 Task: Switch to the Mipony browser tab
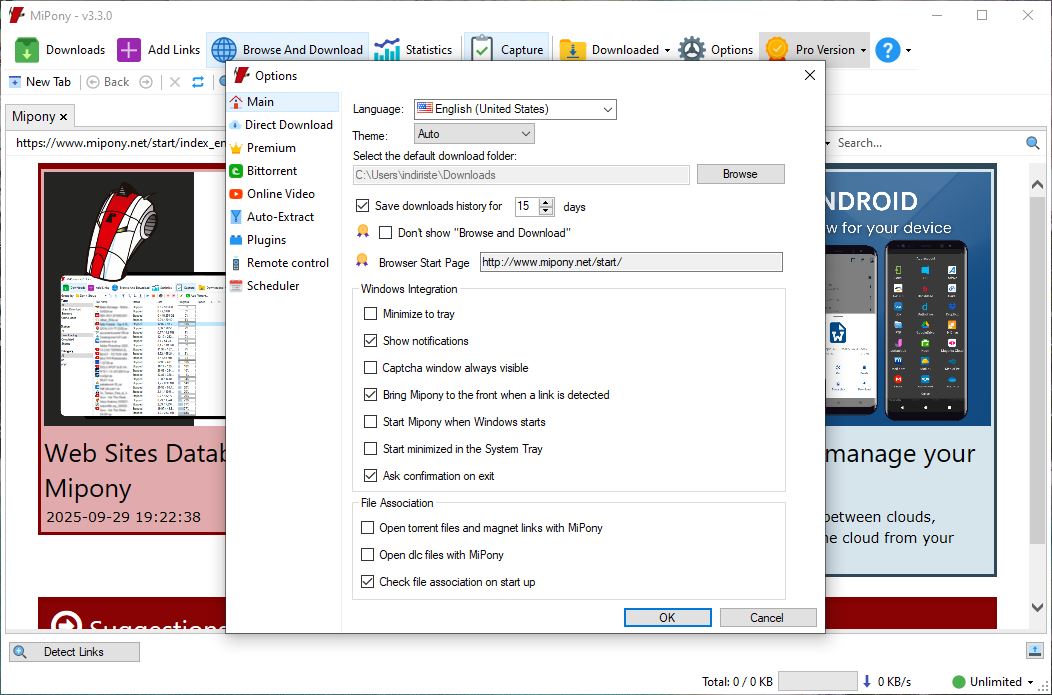pos(39,117)
